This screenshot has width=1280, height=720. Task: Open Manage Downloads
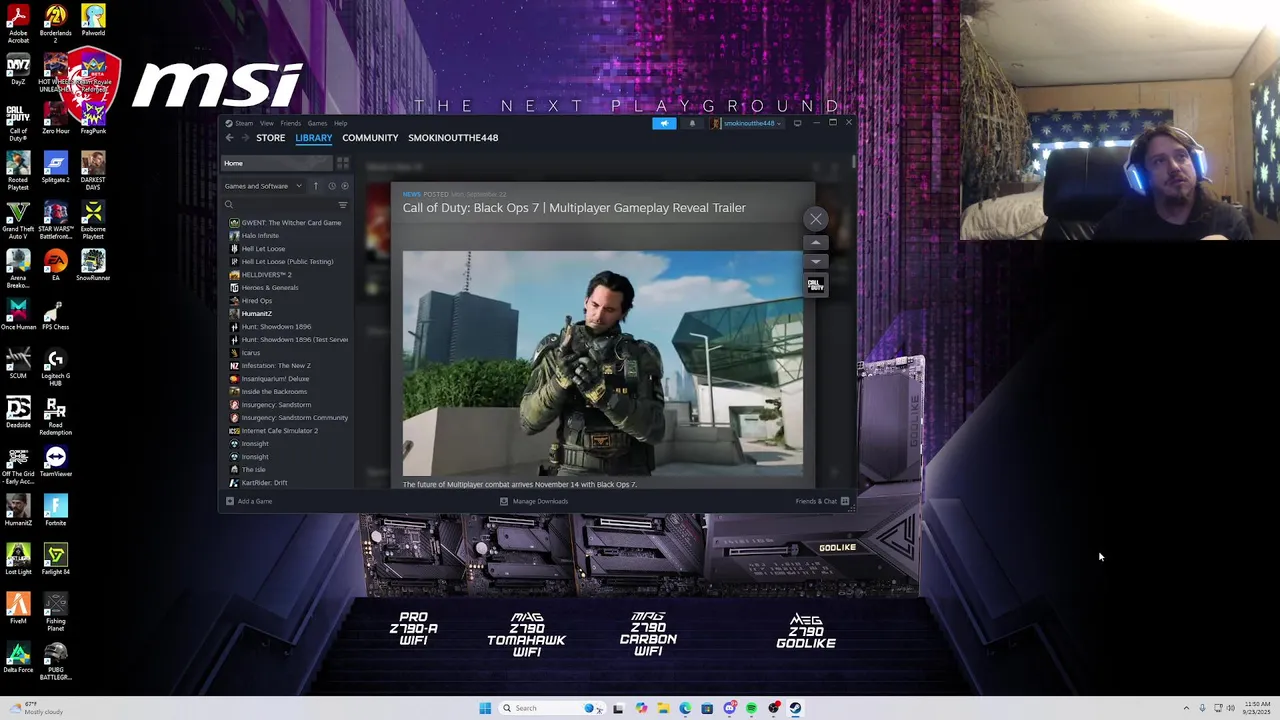[x=534, y=501]
